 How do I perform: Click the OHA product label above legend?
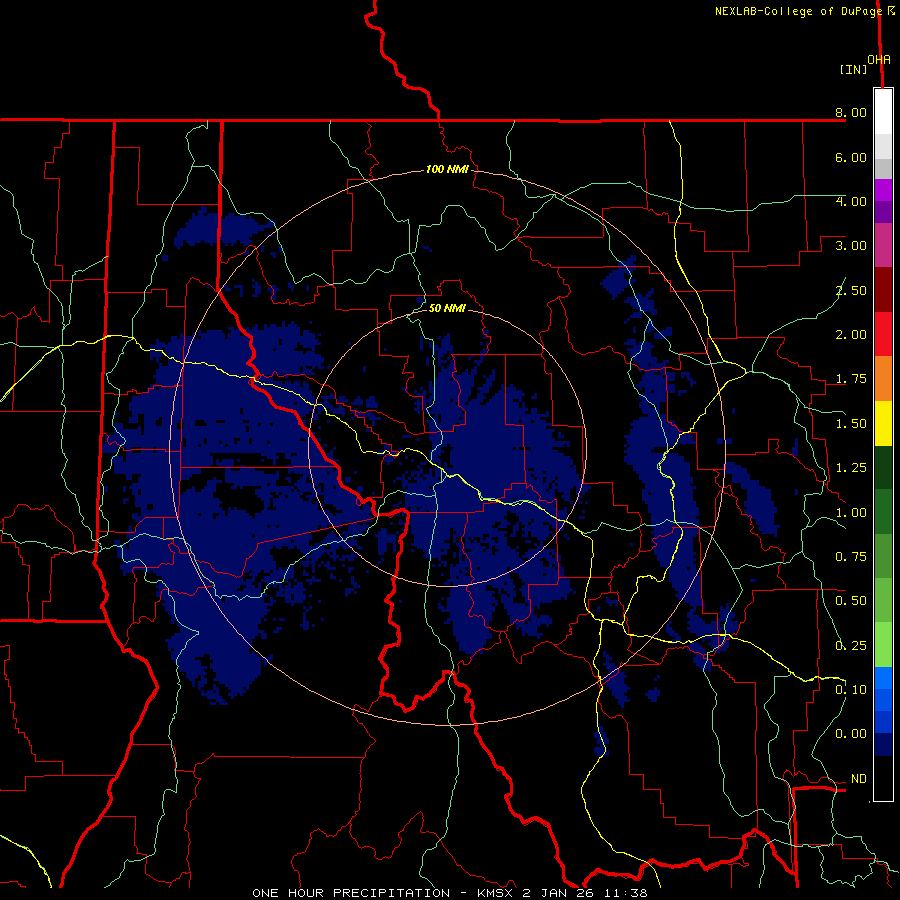pos(879,59)
